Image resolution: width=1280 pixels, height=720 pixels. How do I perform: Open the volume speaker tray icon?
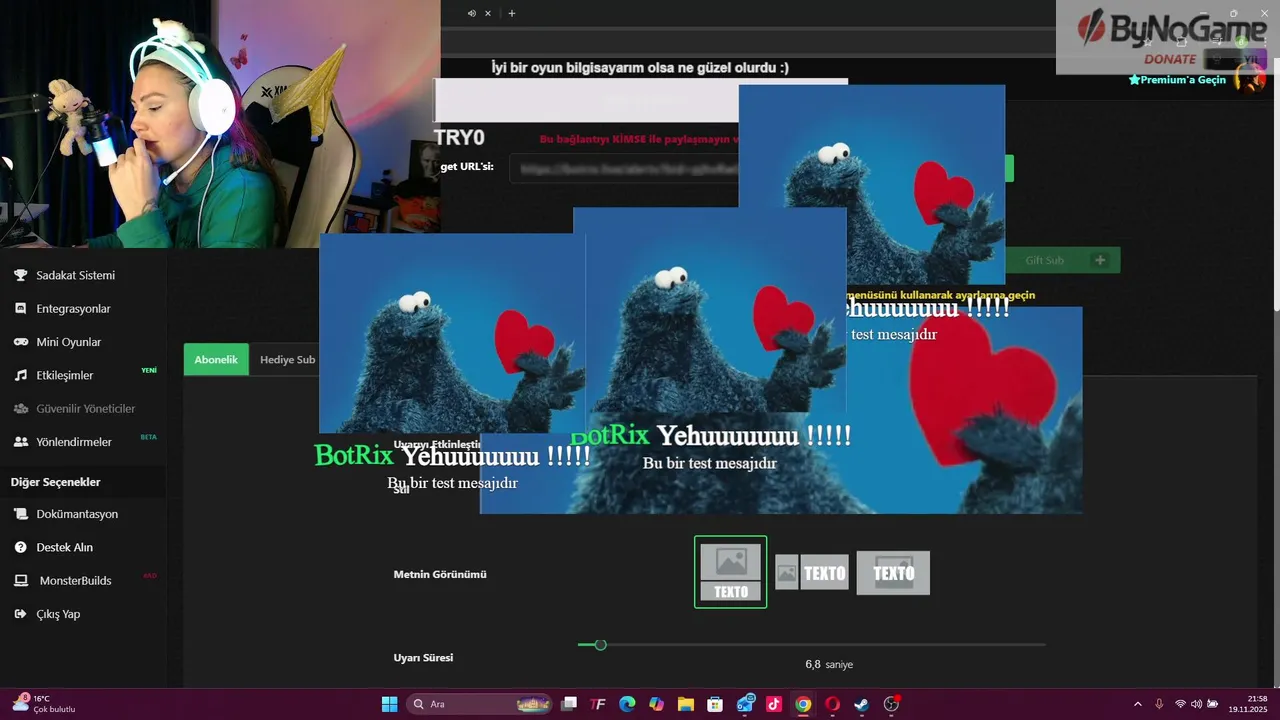(x=1197, y=704)
